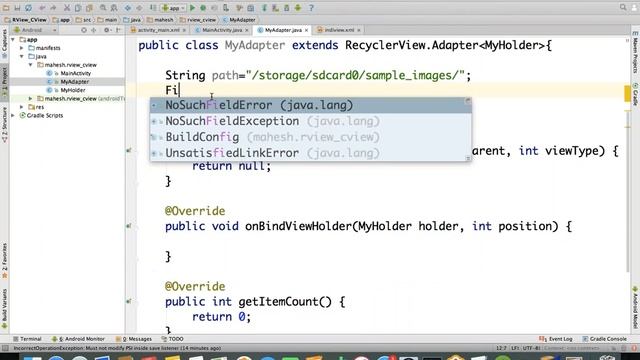Open the TODO tool window
Viewport: 640px width, 360px height.
point(173,339)
